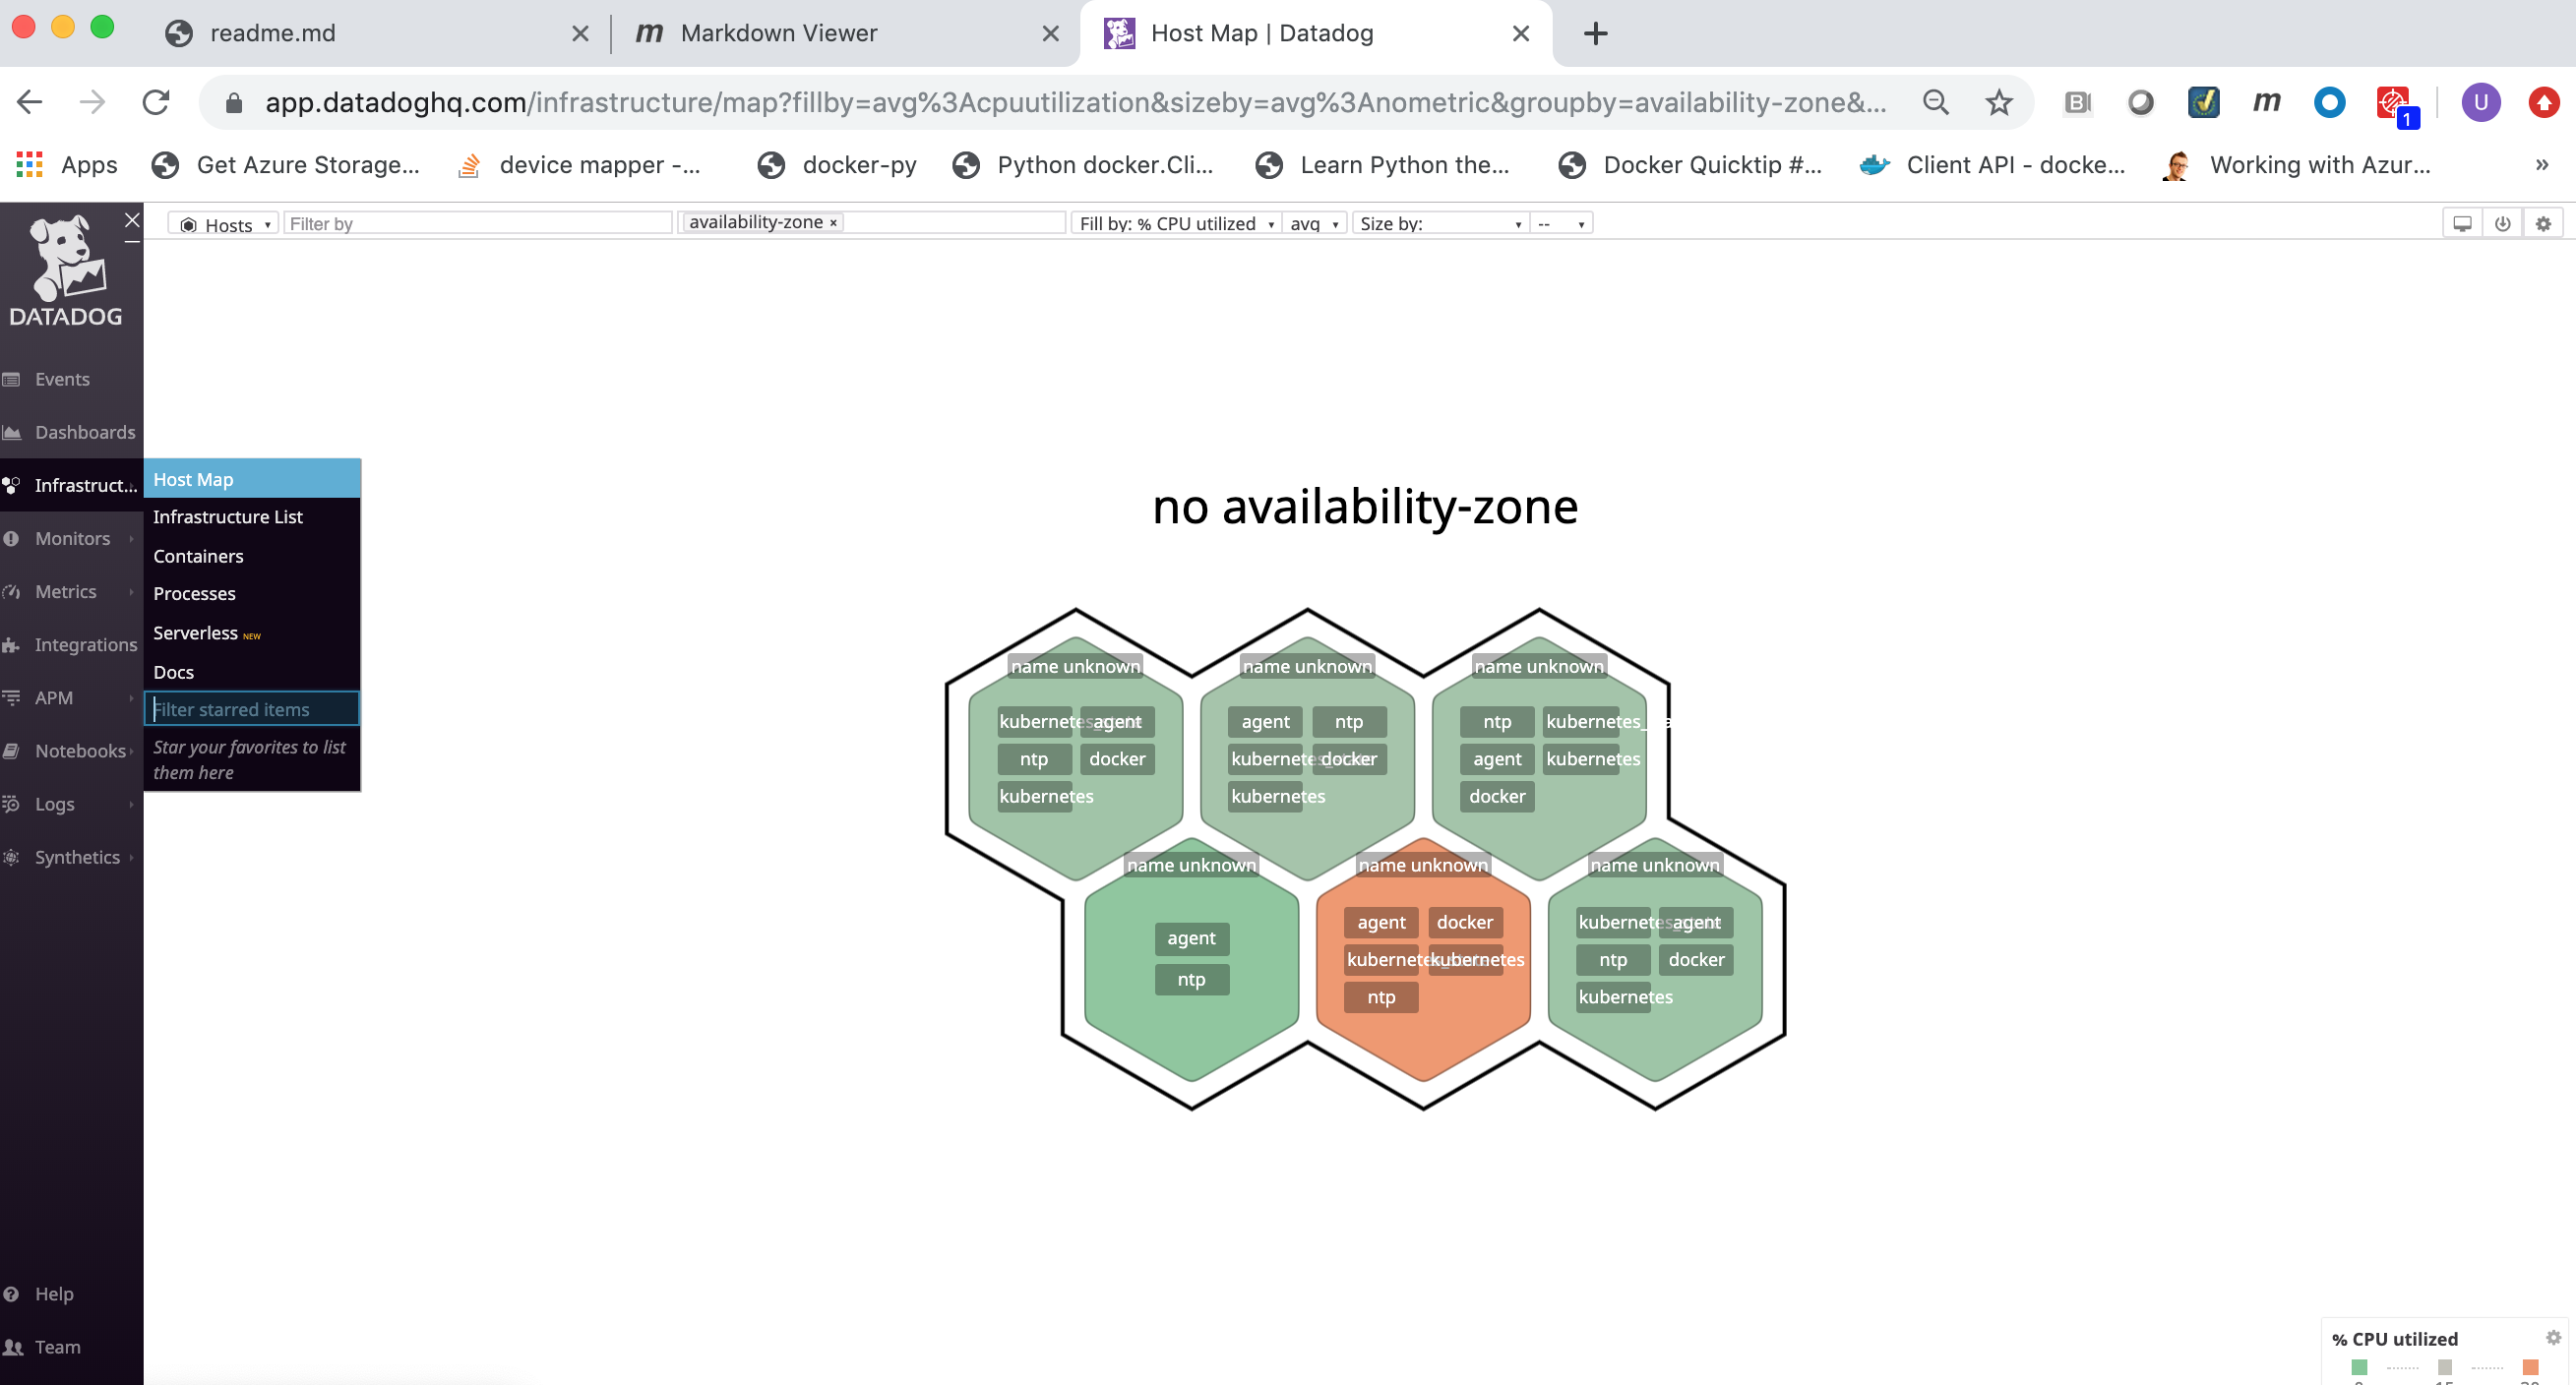Image resolution: width=2576 pixels, height=1385 pixels.
Task: Click the Filter by input field
Action: pos(478,223)
